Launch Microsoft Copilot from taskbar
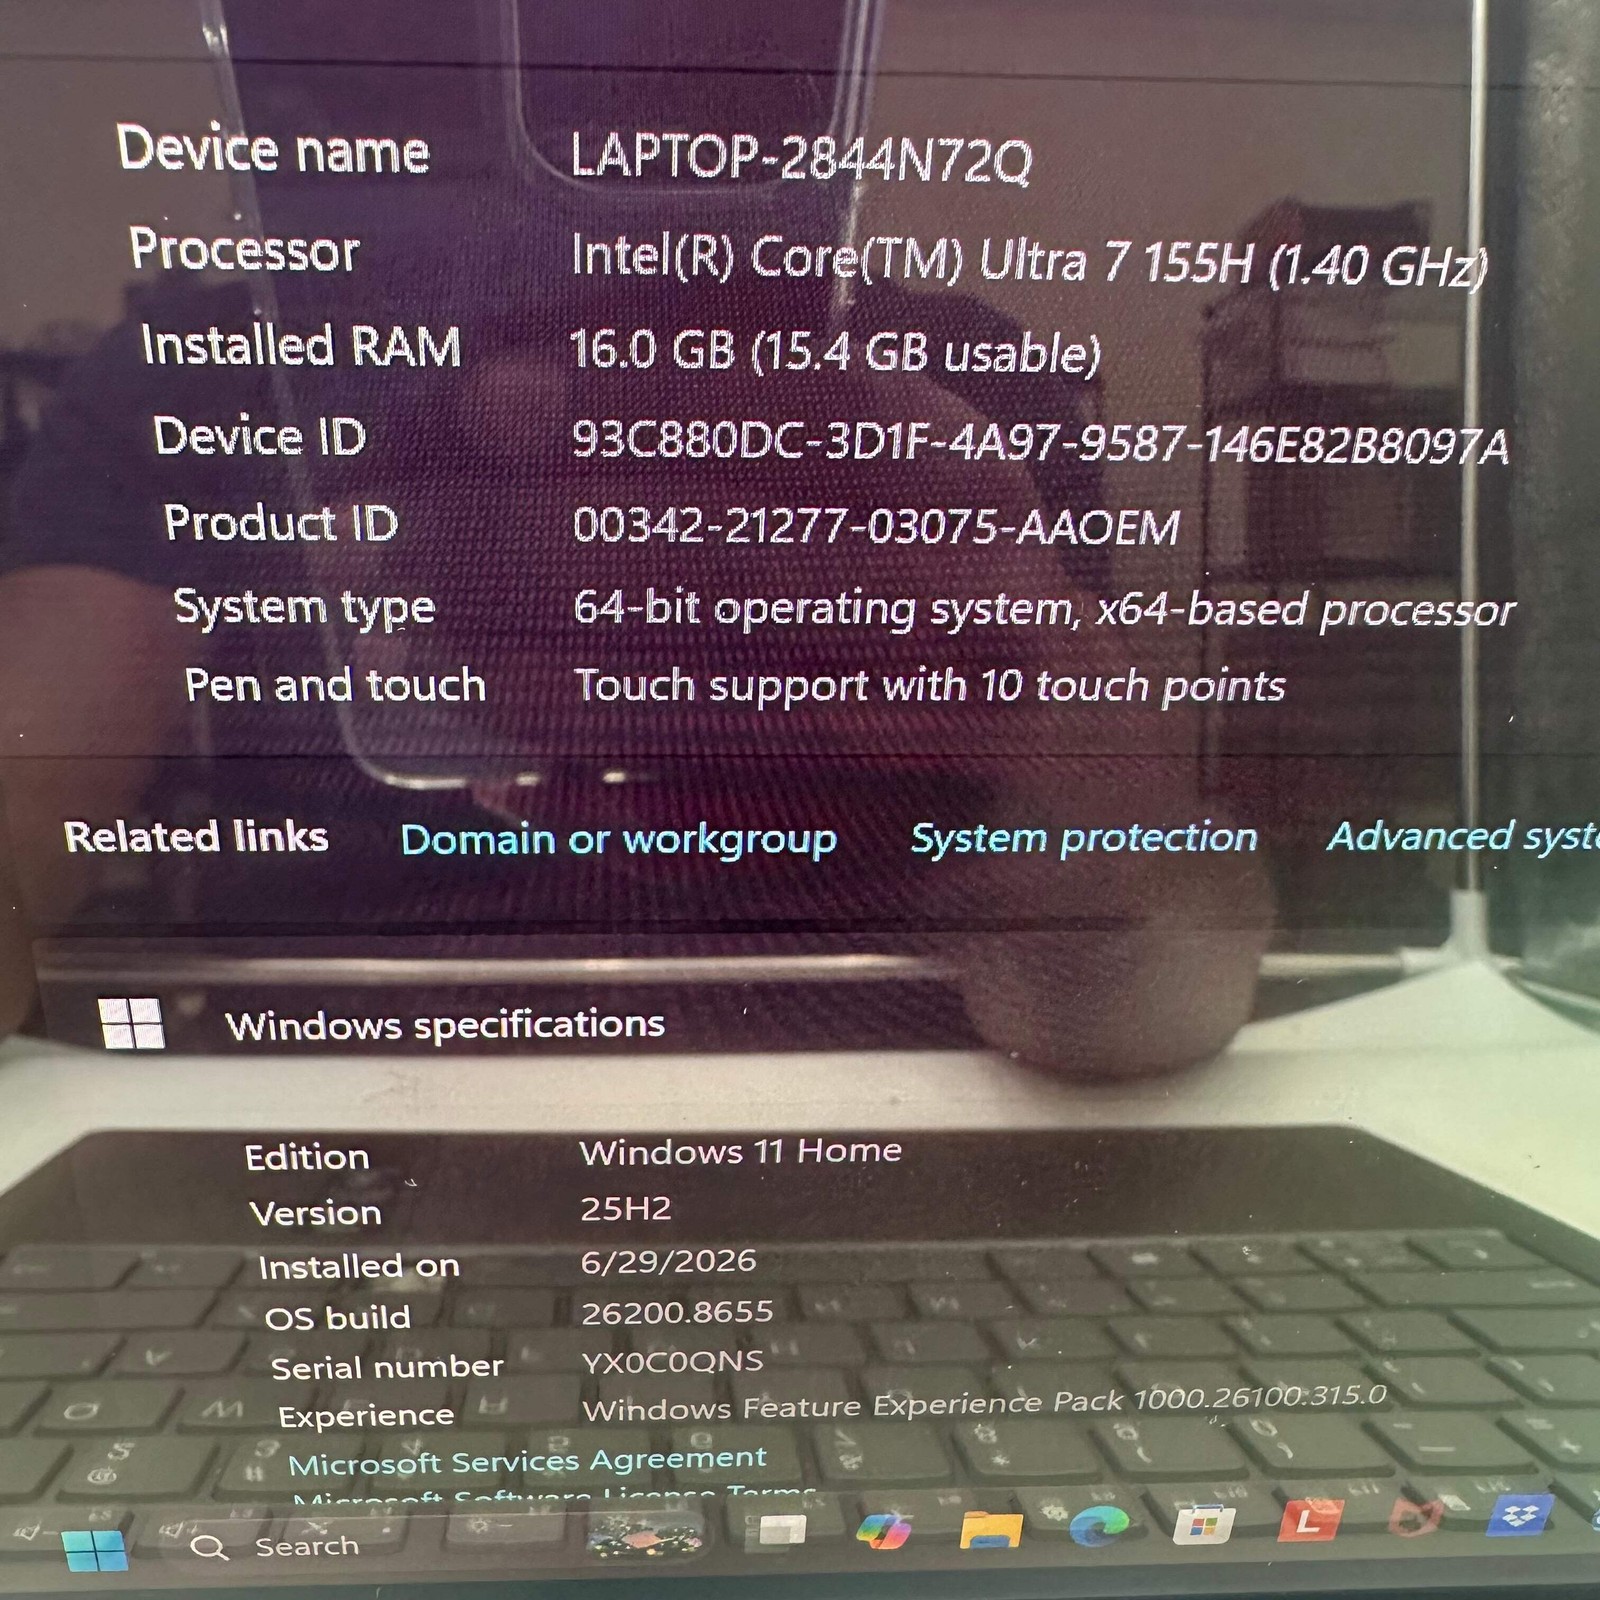Viewport: 1600px width, 1600px height. click(884, 1531)
